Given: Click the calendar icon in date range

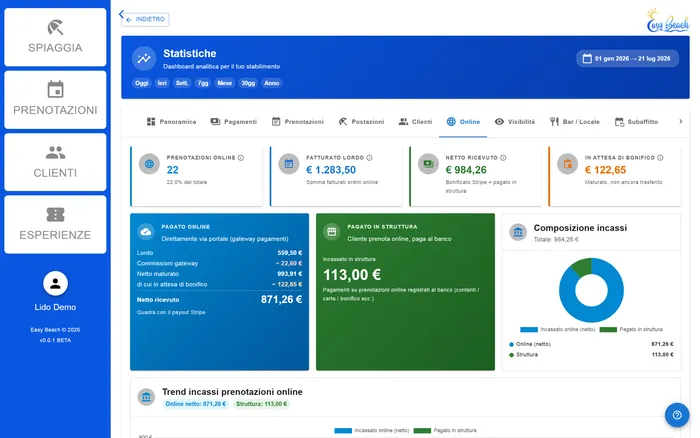Looking at the screenshot, I should (587, 58).
